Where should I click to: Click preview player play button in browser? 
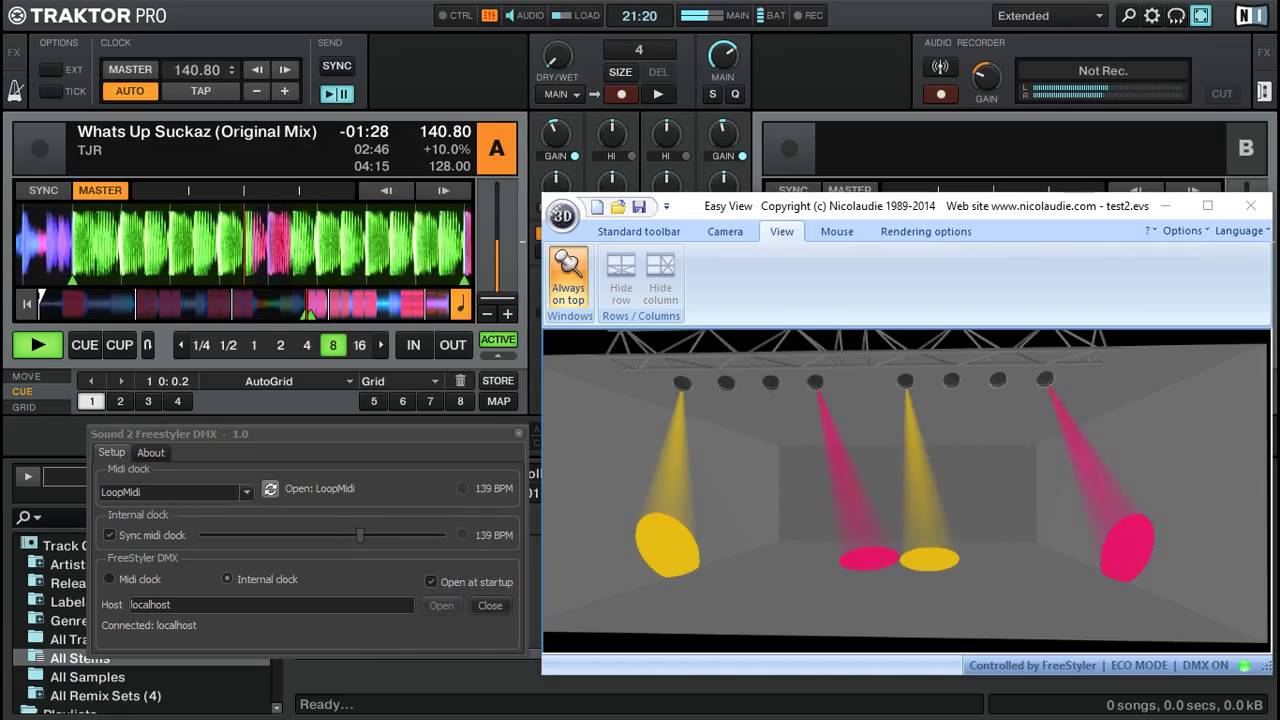28,477
